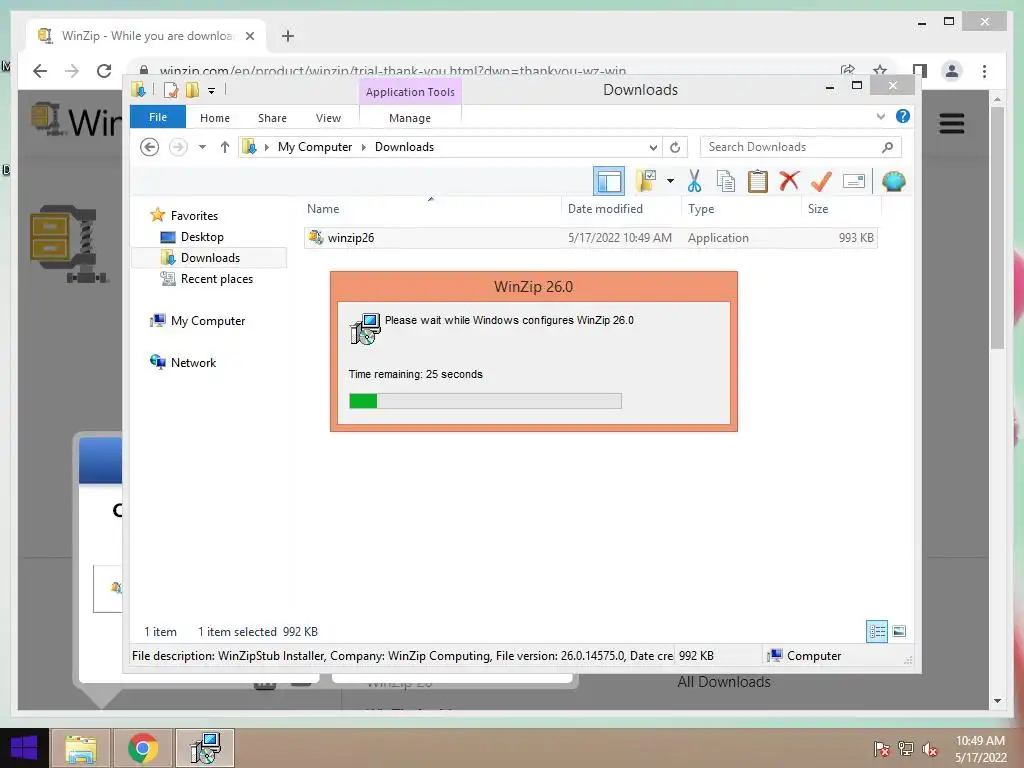Open the View ribbon tab
1024x768 pixels.
tap(328, 118)
